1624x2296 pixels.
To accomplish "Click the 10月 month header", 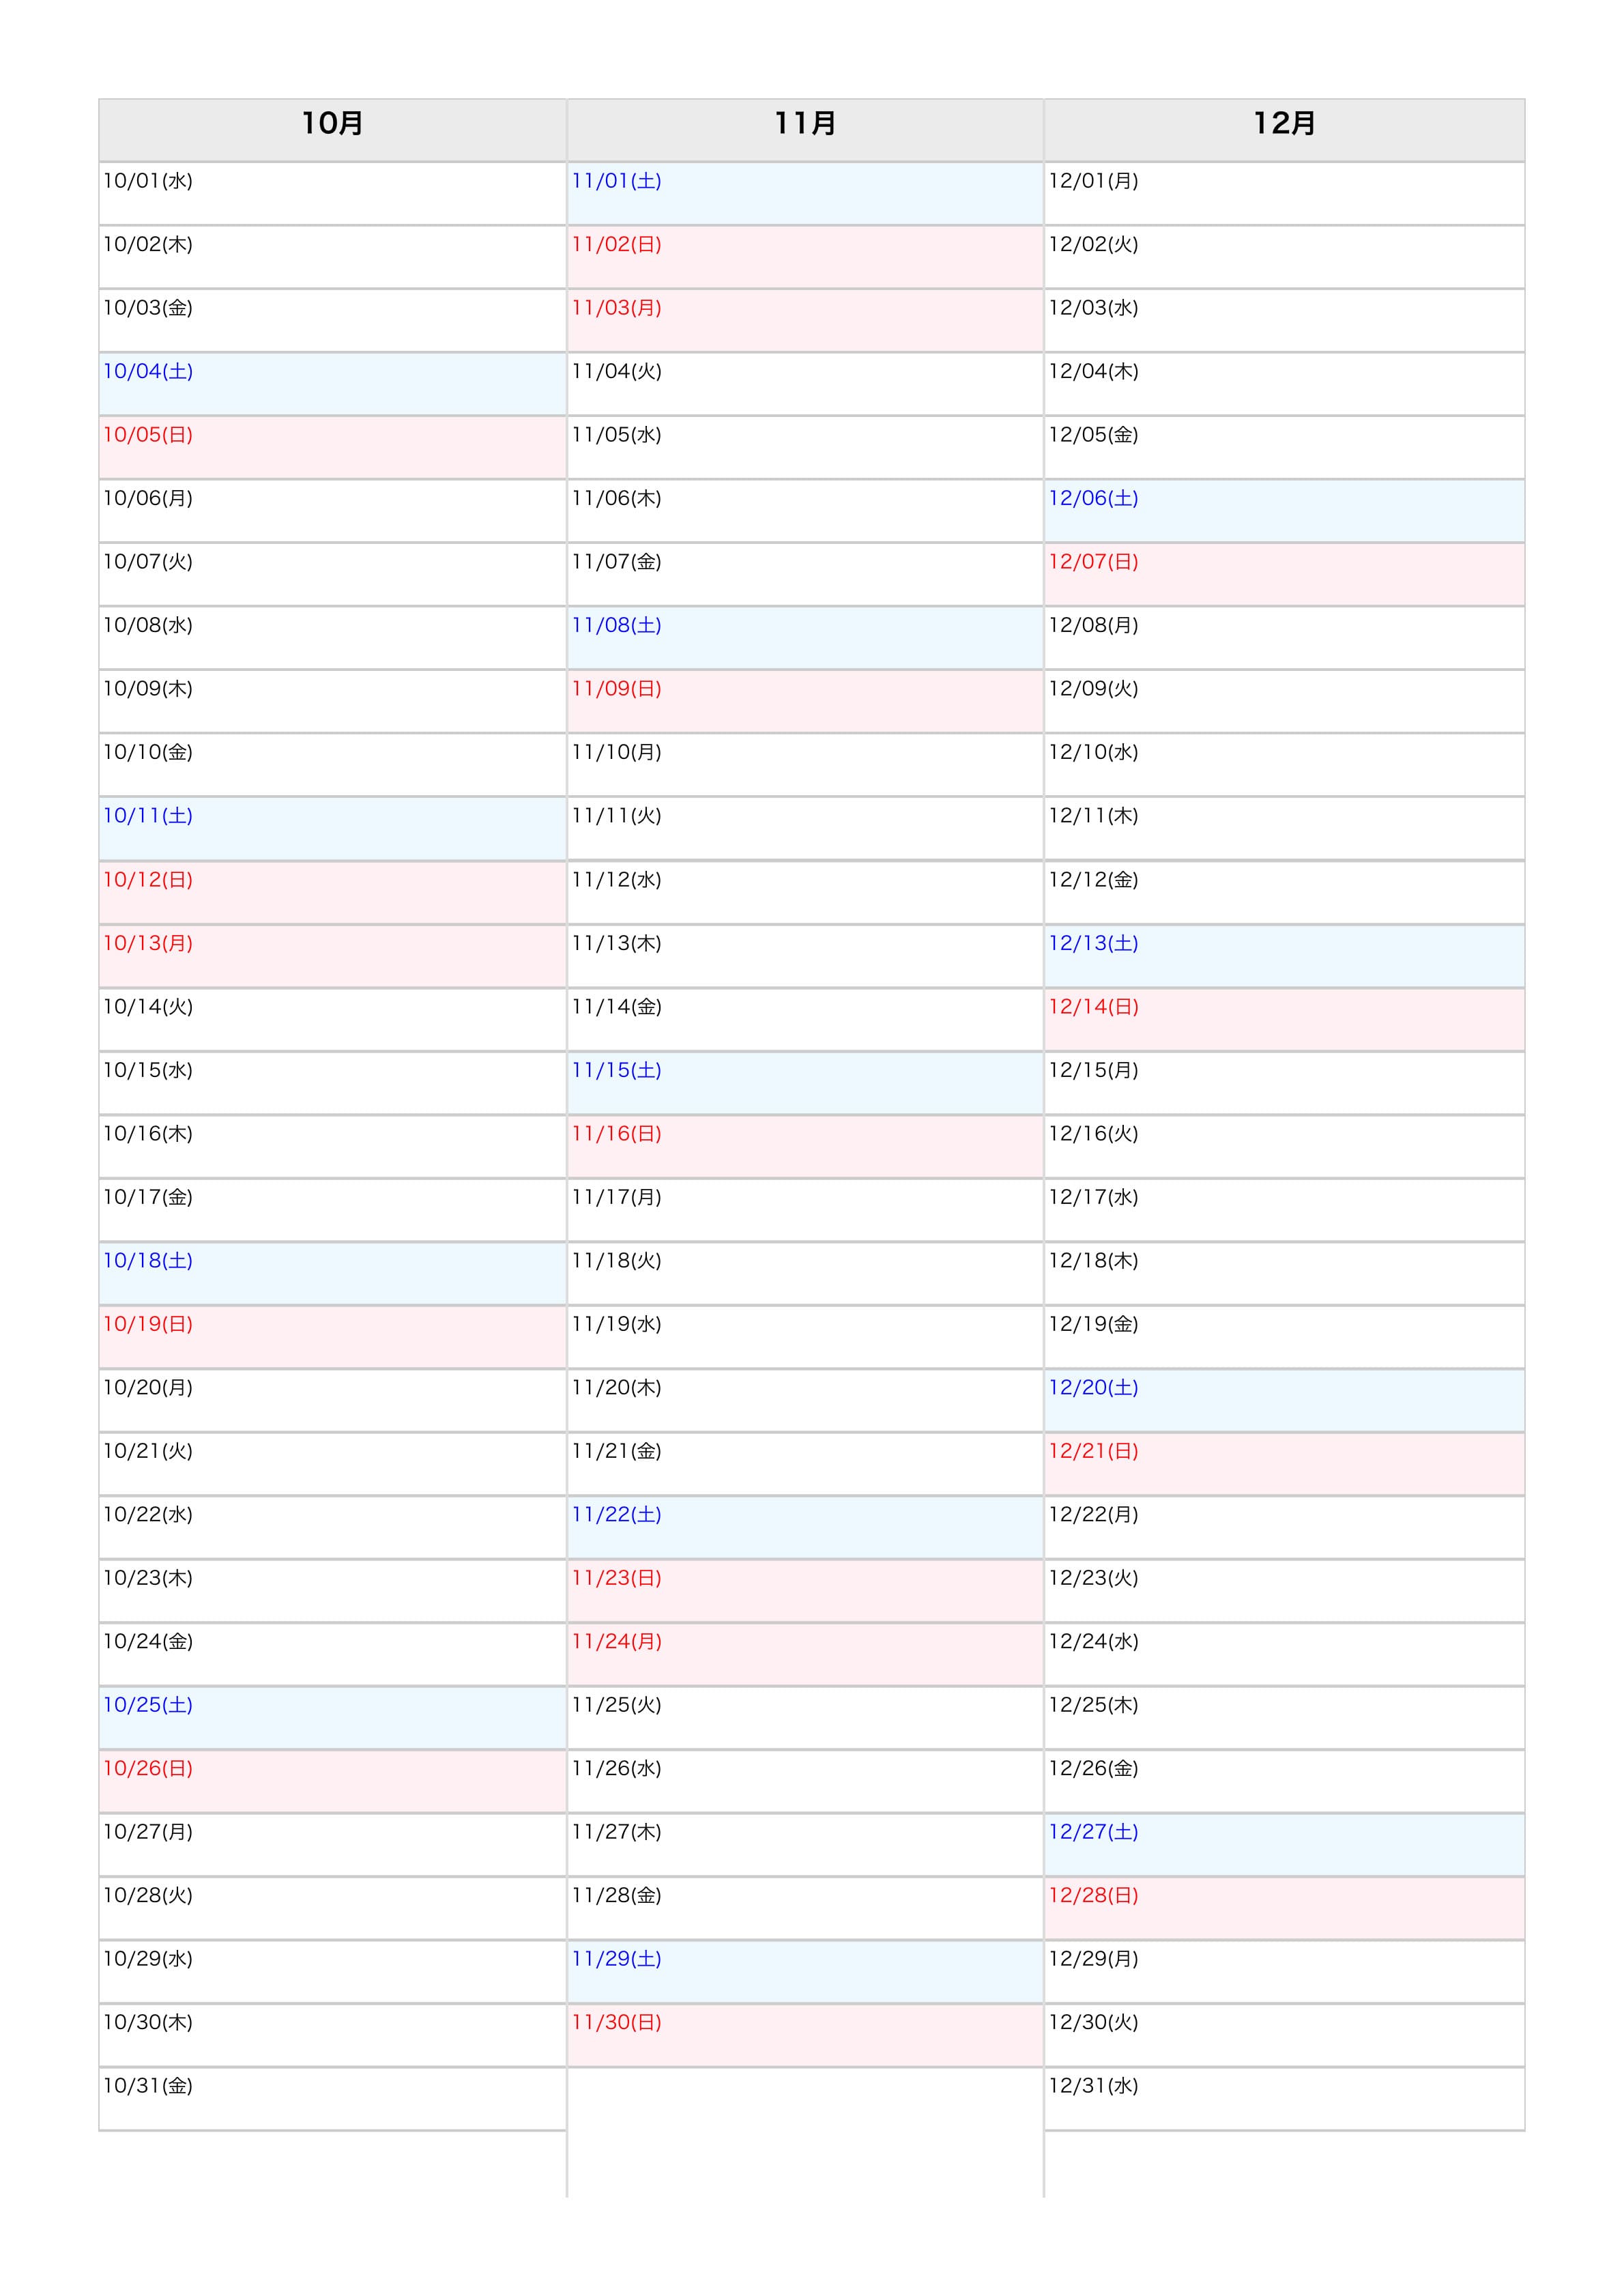I will [x=332, y=124].
